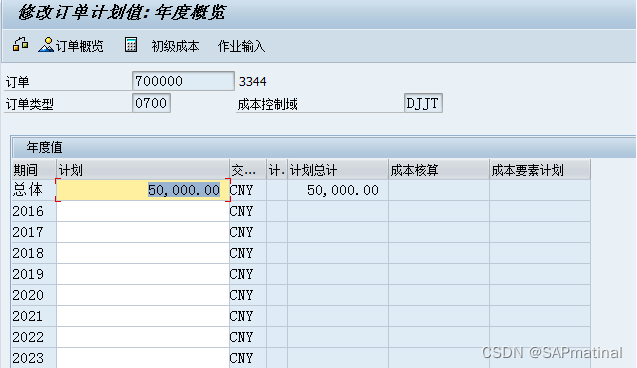Click the 2021 plan input field
Viewport: 637px width, 368px height.
143,316
